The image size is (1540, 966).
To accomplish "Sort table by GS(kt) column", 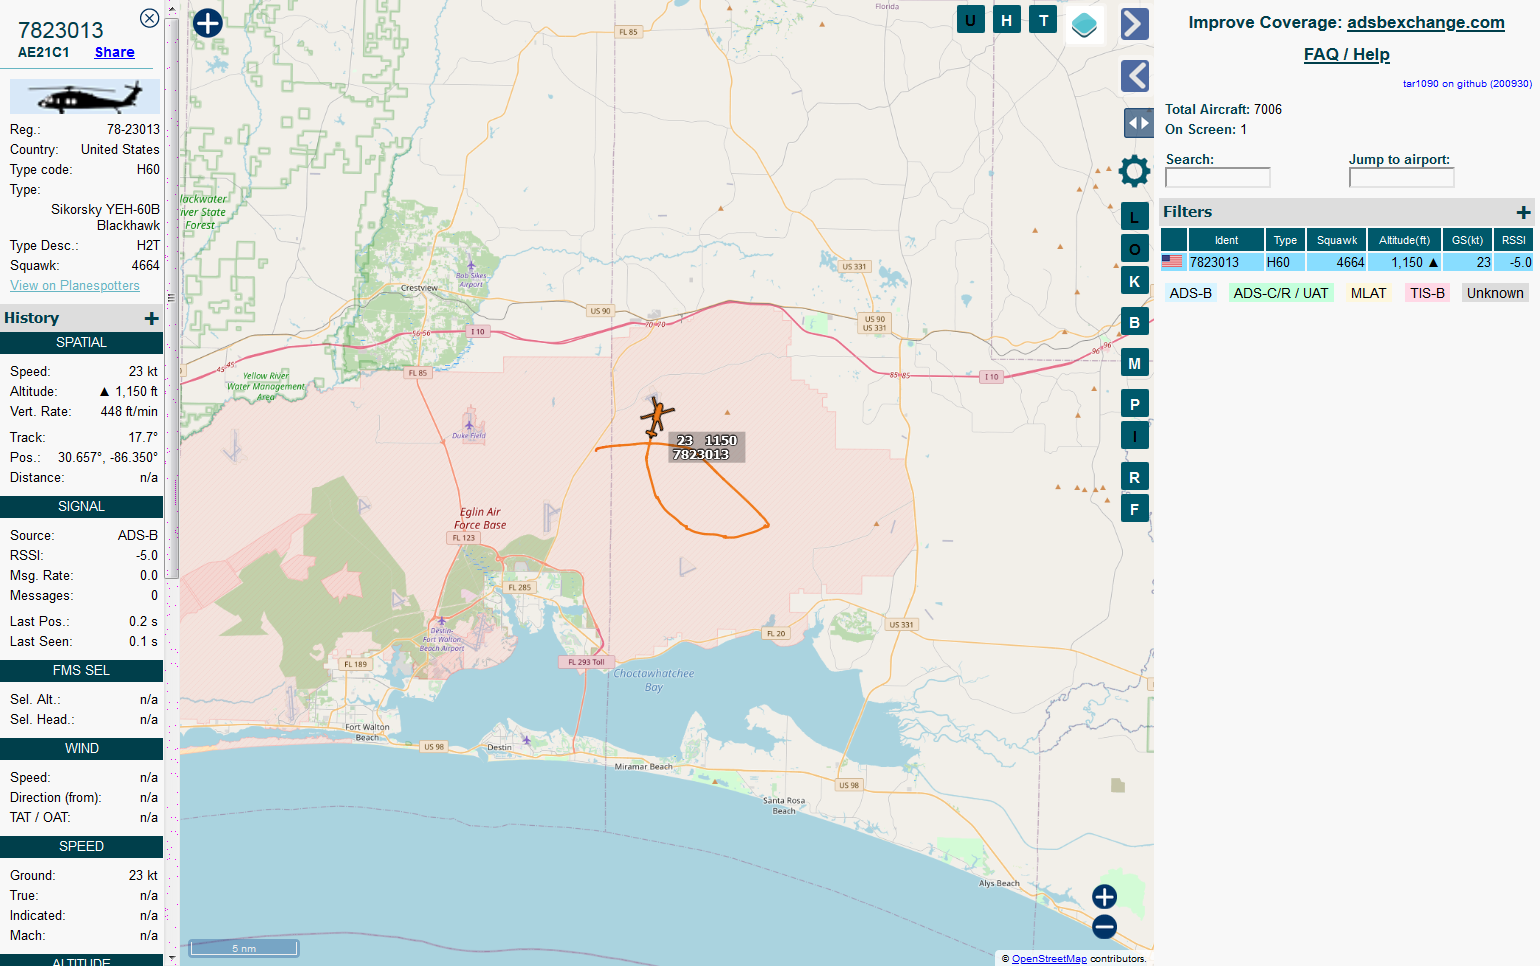I will pos(1467,240).
